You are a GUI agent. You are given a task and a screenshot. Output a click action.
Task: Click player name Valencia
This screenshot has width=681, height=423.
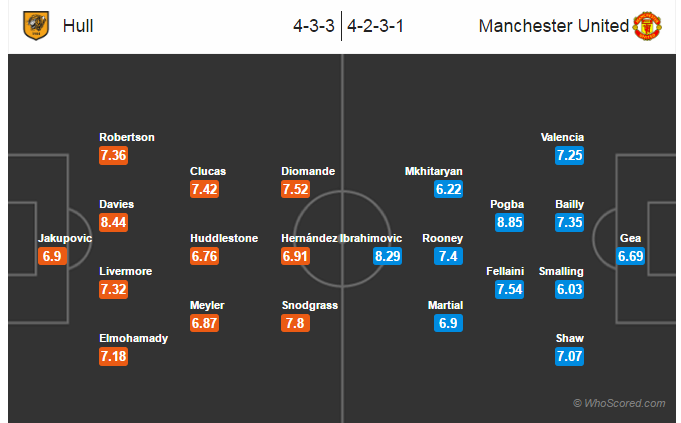coord(562,137)
